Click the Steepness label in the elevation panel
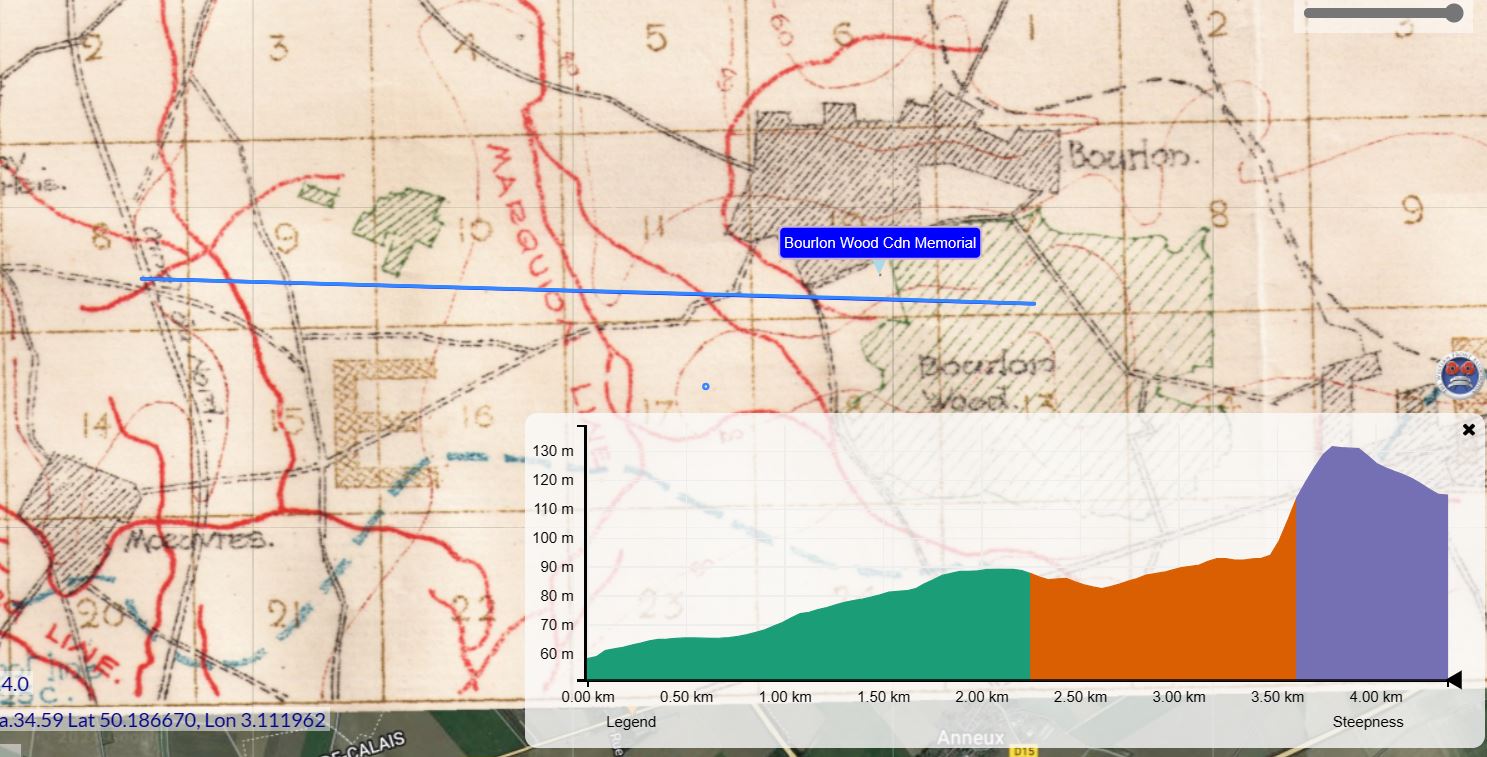1487x757 pixels. click(1368, 722)
